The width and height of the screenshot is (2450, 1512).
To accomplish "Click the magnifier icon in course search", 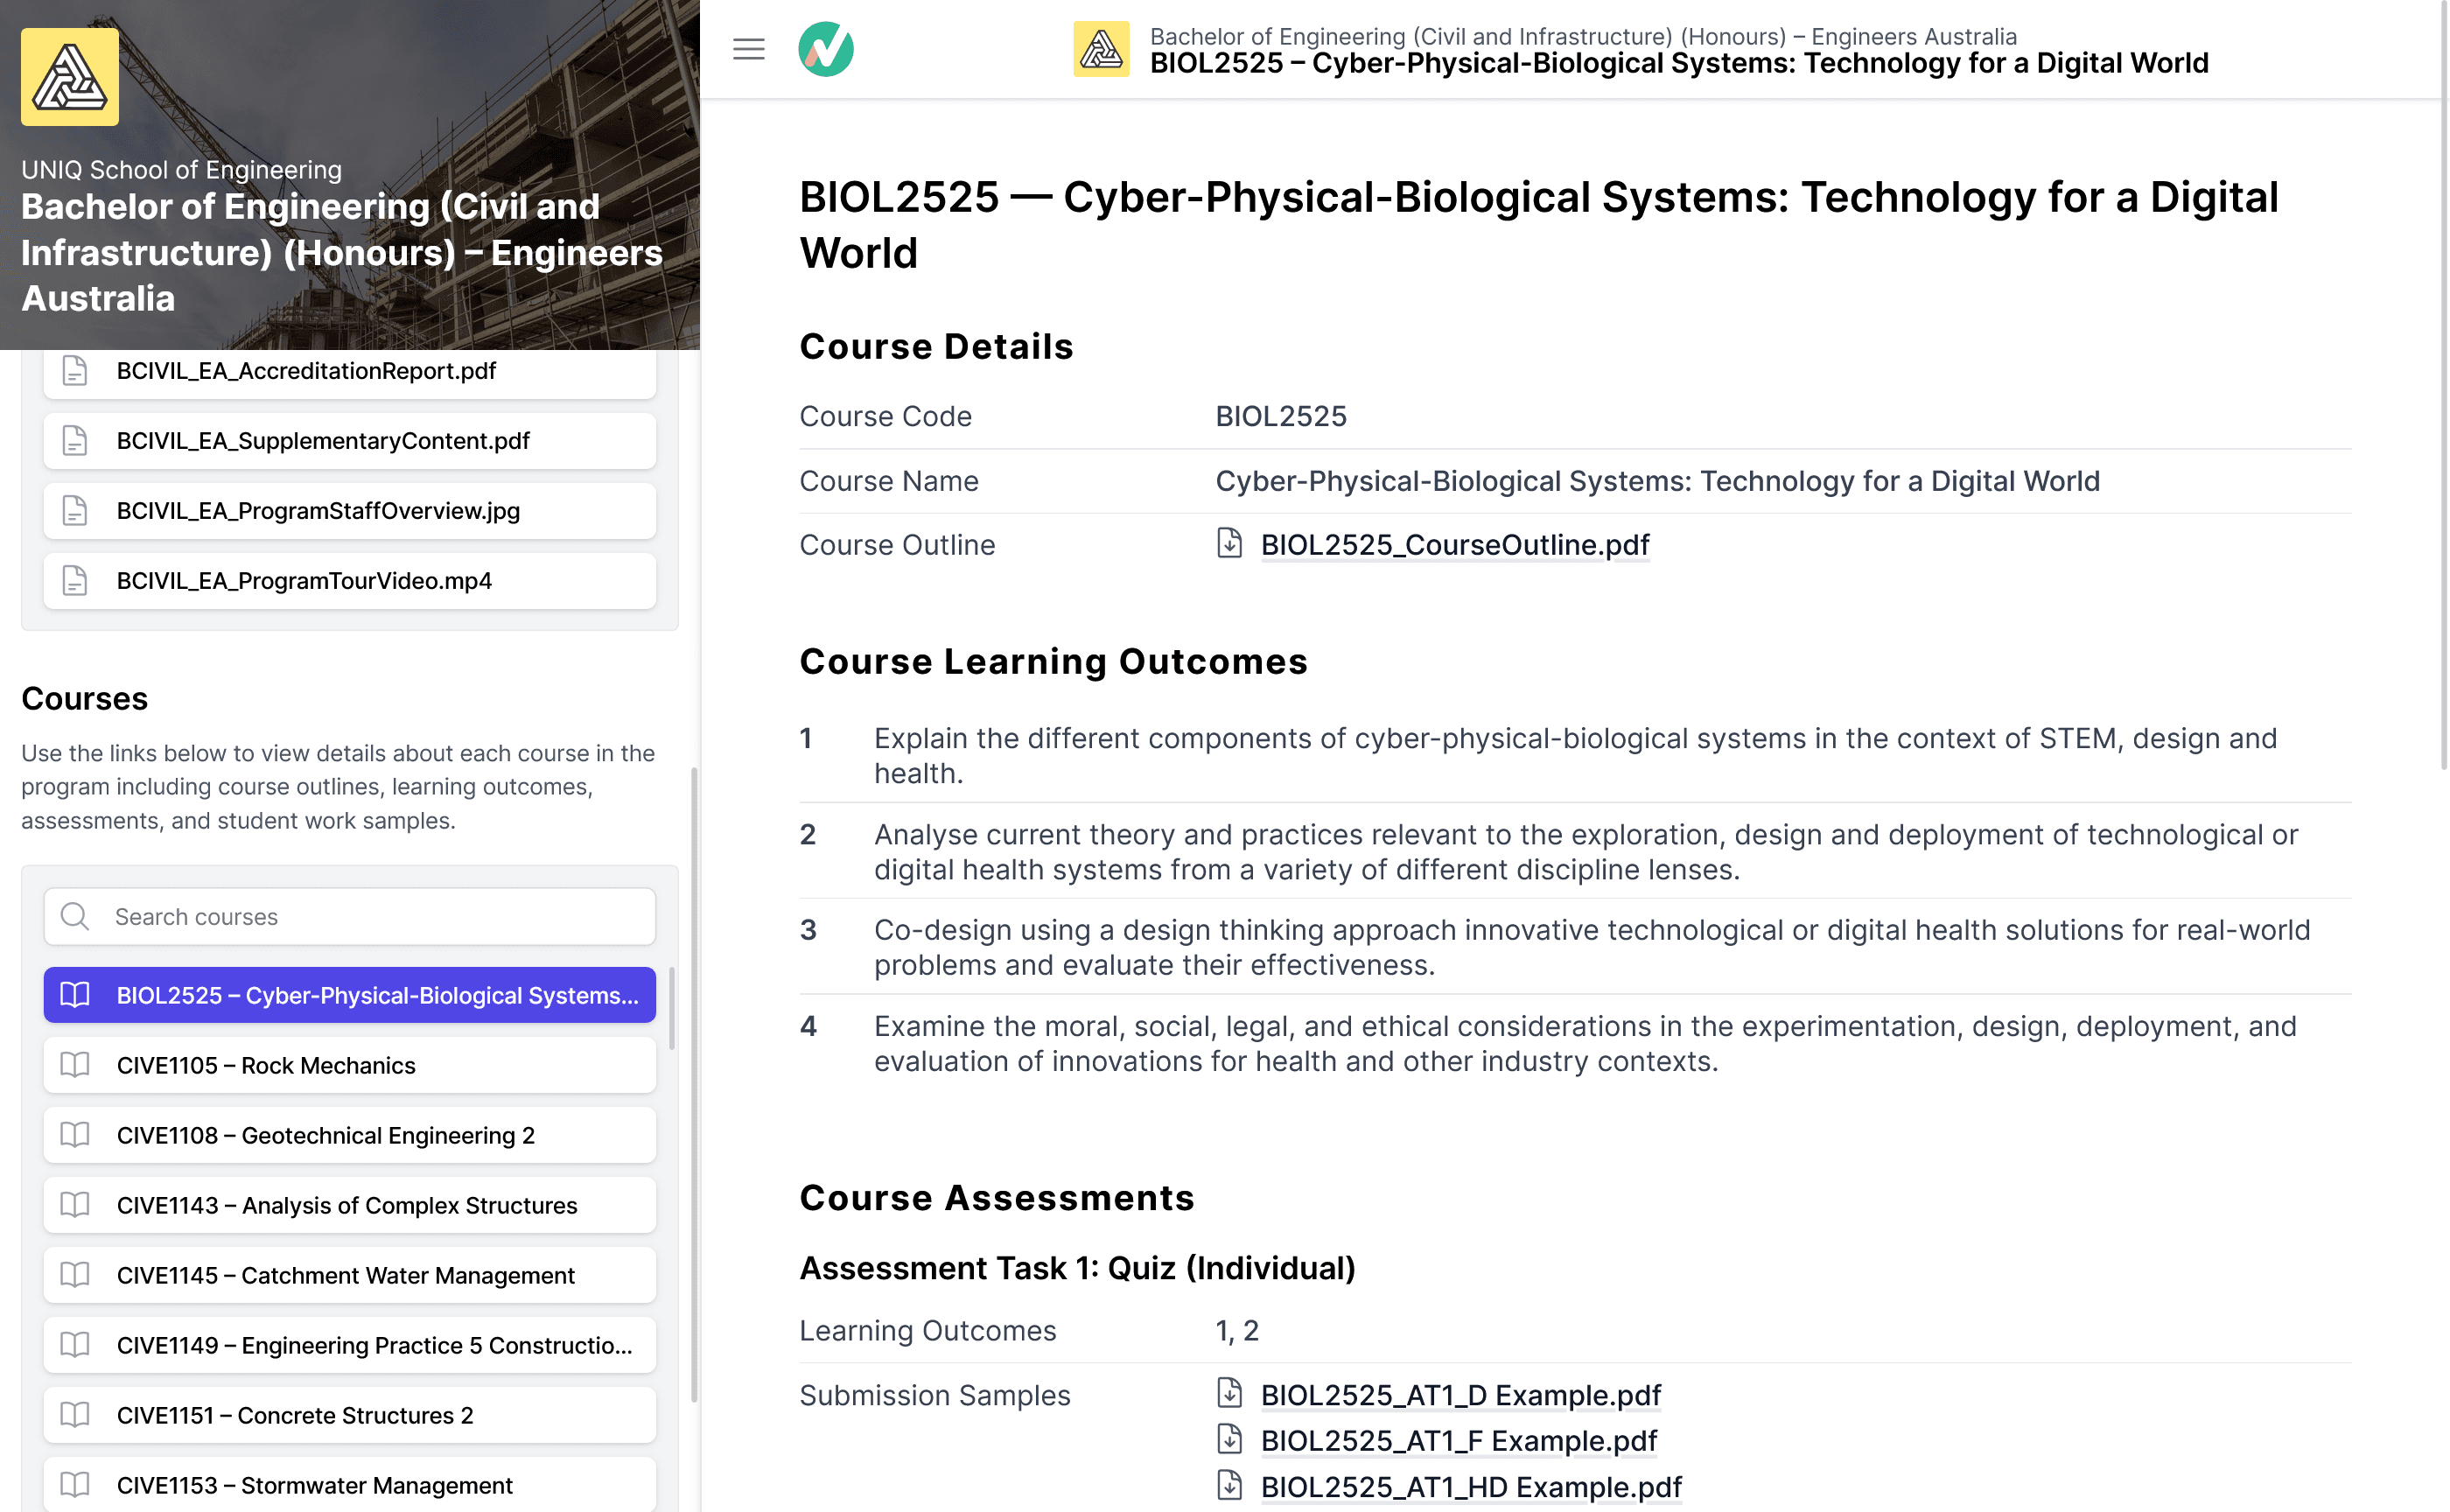I will tap(75, 916).
